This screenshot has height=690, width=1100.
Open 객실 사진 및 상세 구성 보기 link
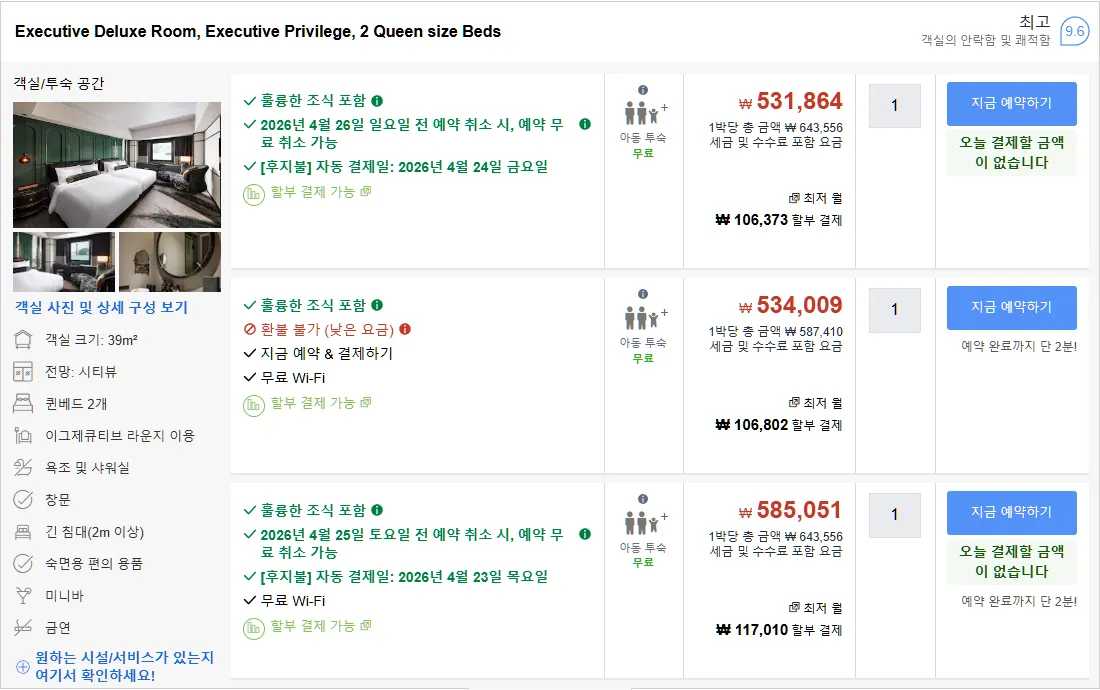[102, 307]
